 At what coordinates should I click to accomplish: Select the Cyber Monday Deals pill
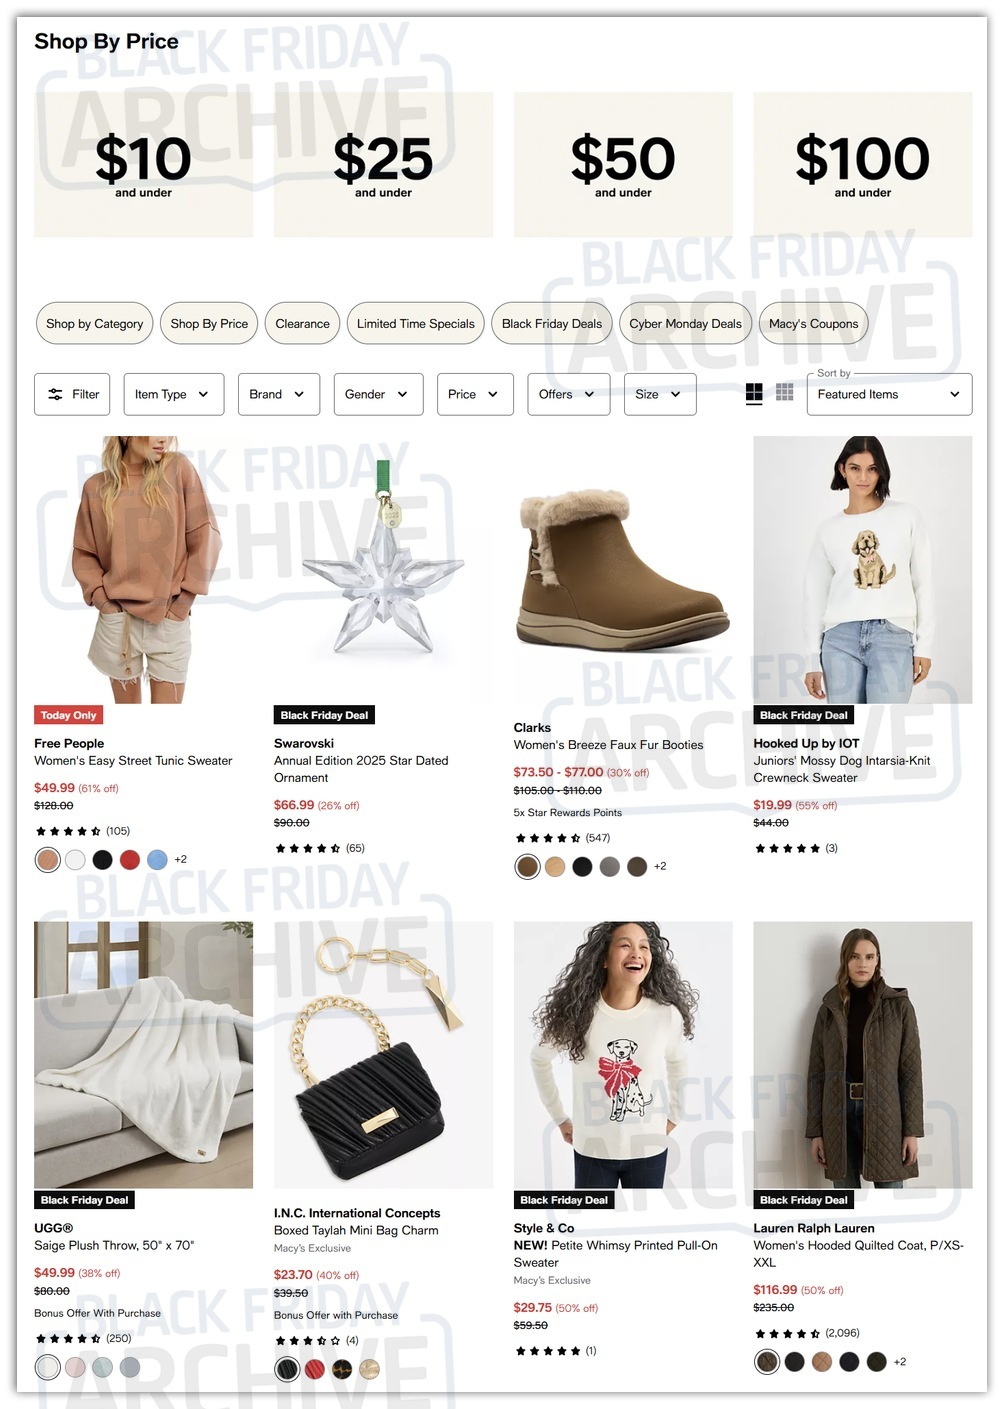click(x=686, y=323)
